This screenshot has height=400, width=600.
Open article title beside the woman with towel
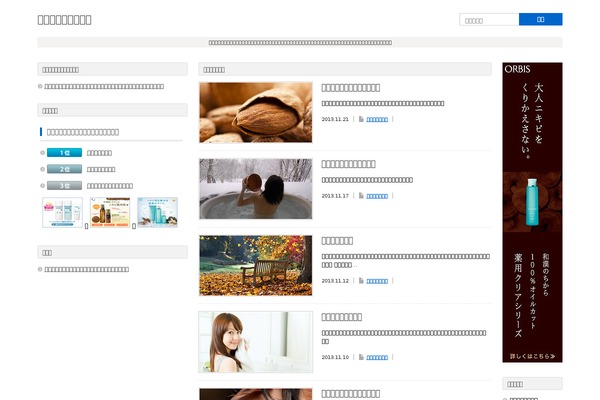[342, 317]
